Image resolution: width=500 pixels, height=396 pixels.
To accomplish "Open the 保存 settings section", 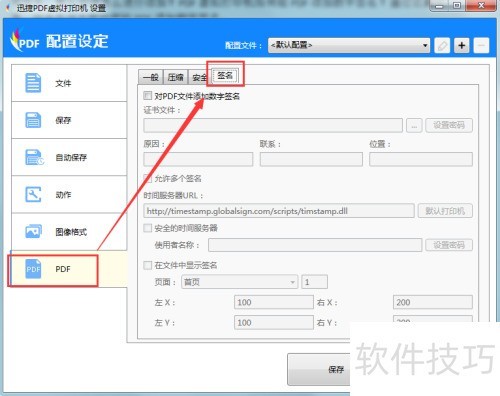I will click(69, 120).
